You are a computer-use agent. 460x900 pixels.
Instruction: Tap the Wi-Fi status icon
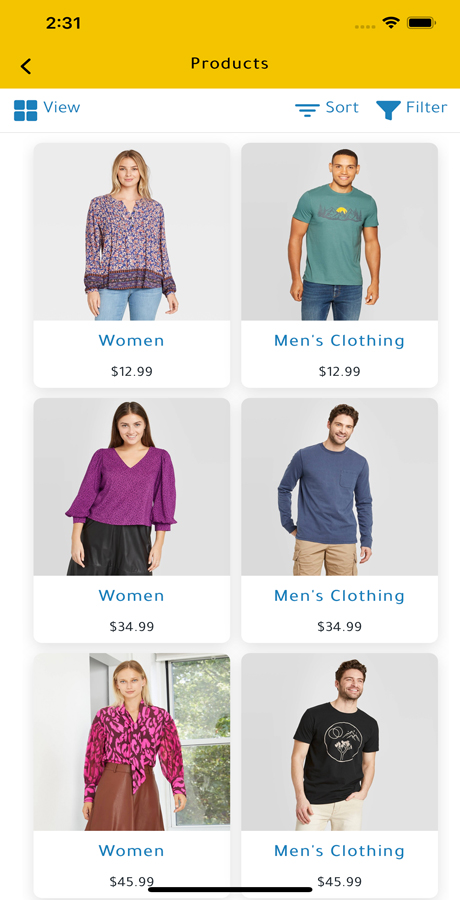point(391,23)
